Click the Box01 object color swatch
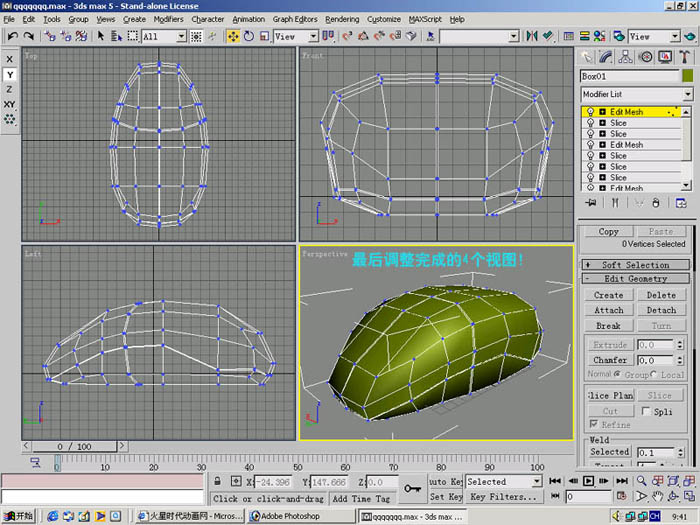This screenshot has width=700, height=525. [x=688, y=76]
